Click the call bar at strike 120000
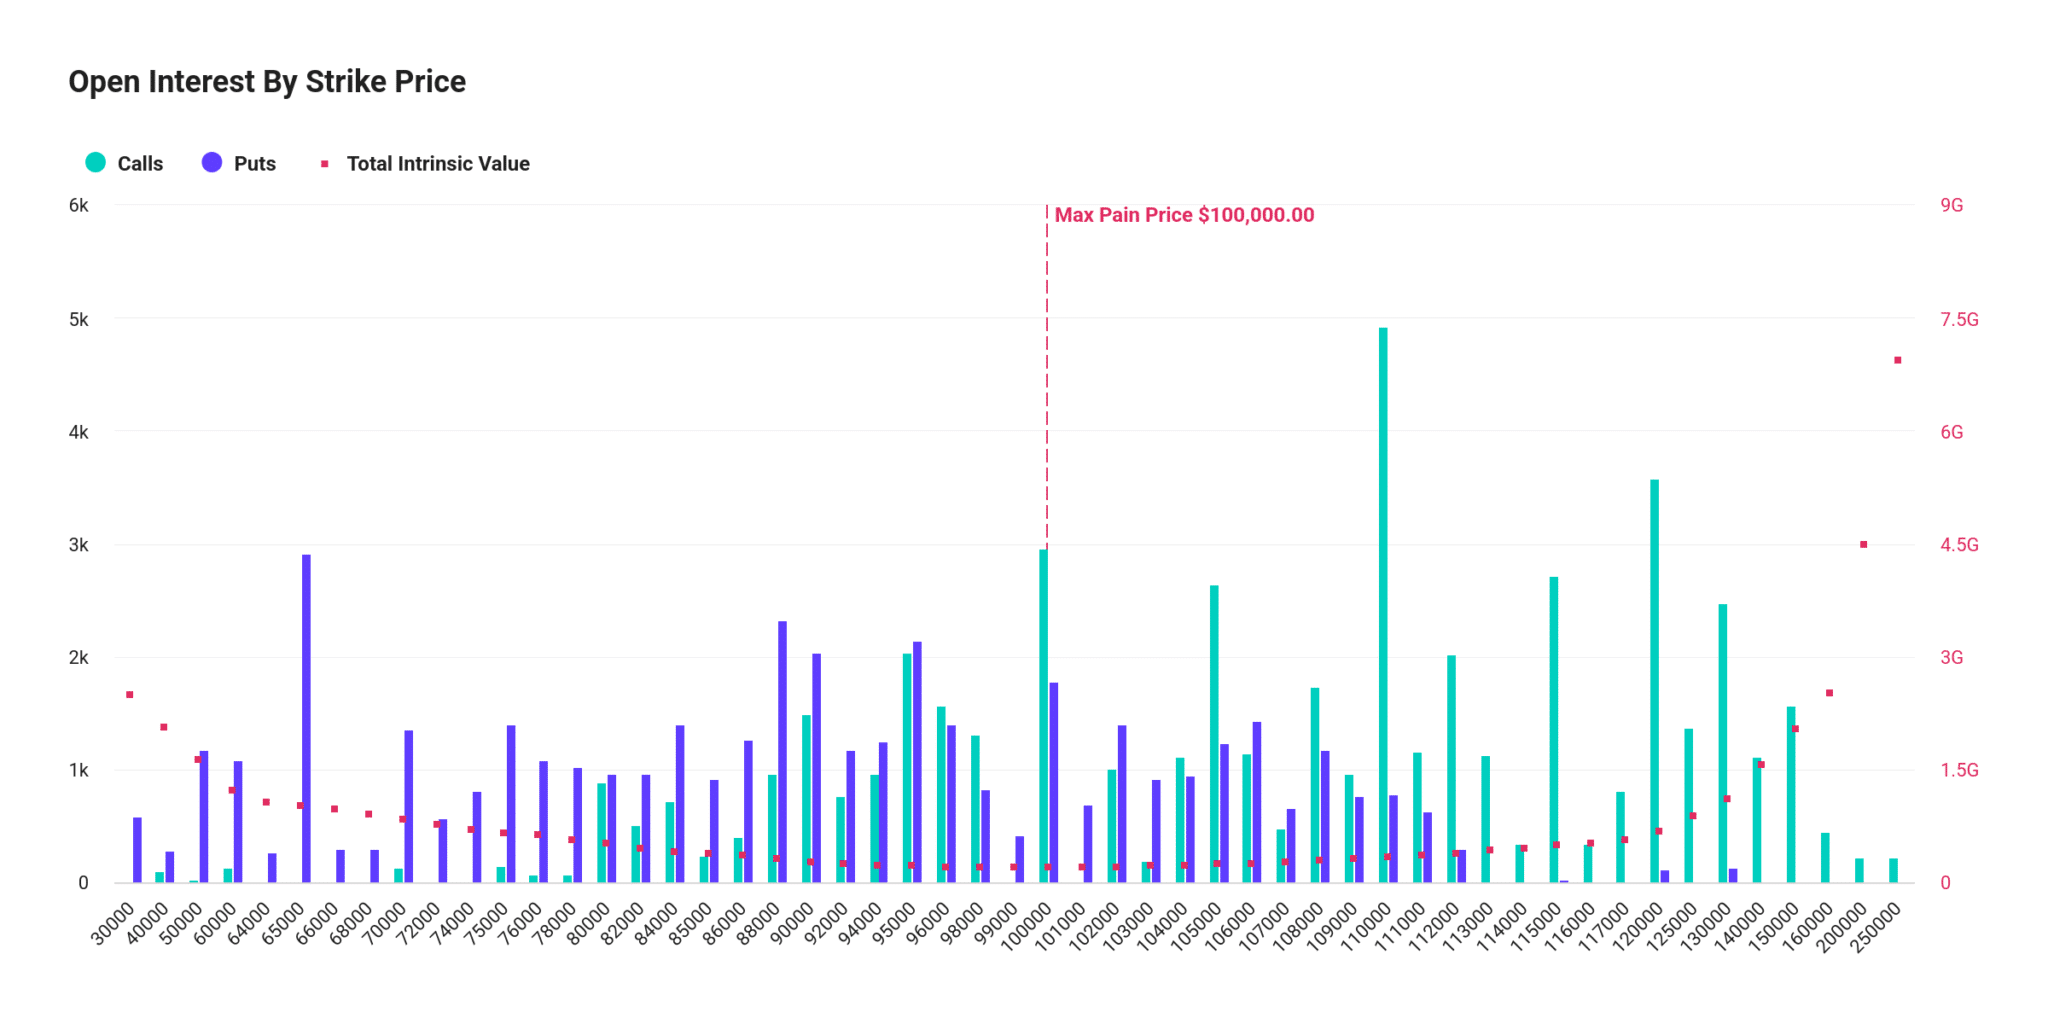Viewport: 2048px width, 1024px height. click(x=1655, y=681)
